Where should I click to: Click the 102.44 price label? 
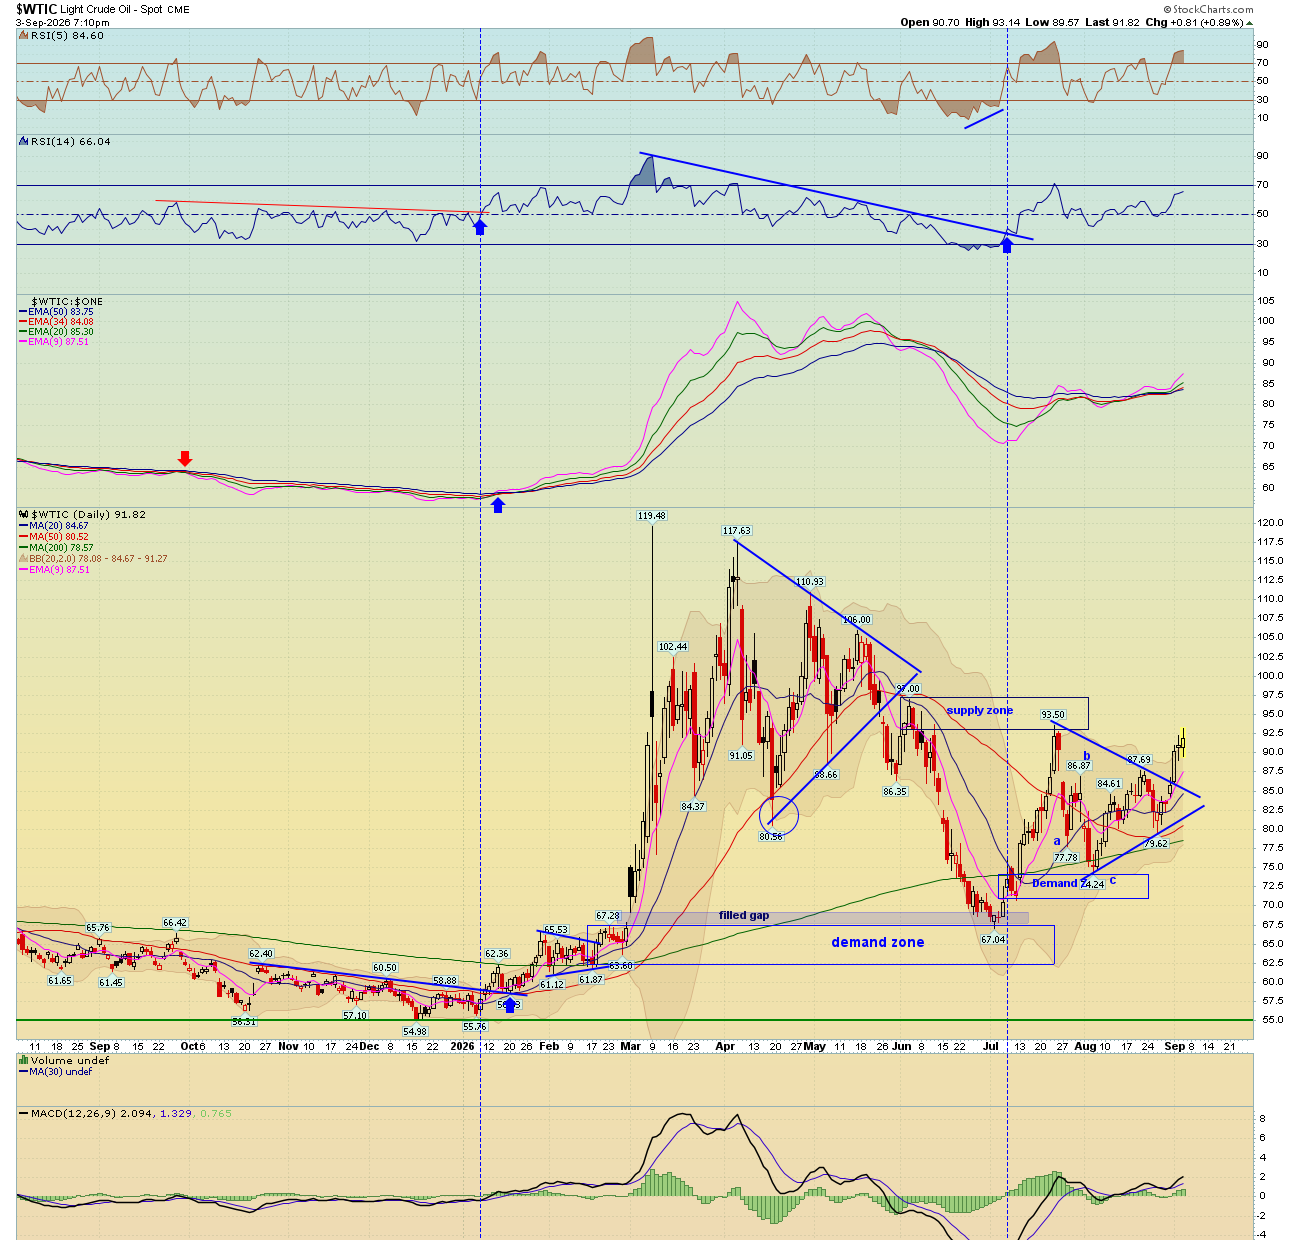coord(673,647)
